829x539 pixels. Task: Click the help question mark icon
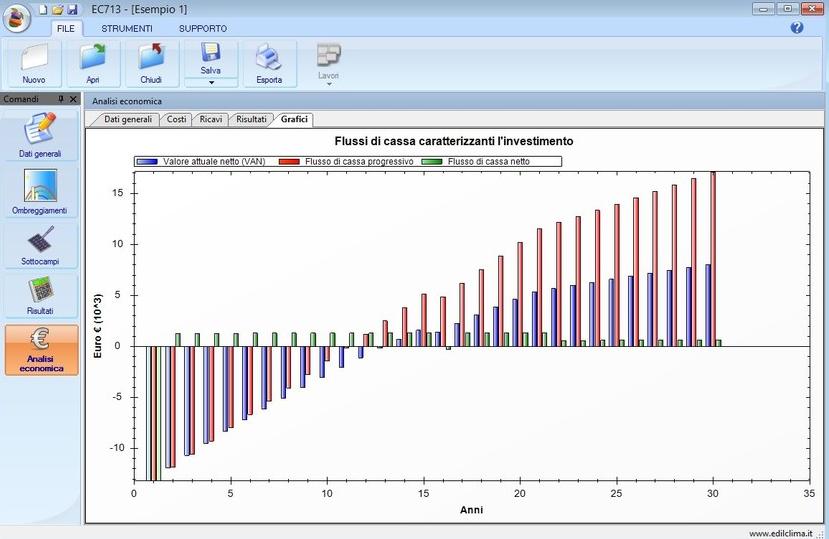click(797, 28)
